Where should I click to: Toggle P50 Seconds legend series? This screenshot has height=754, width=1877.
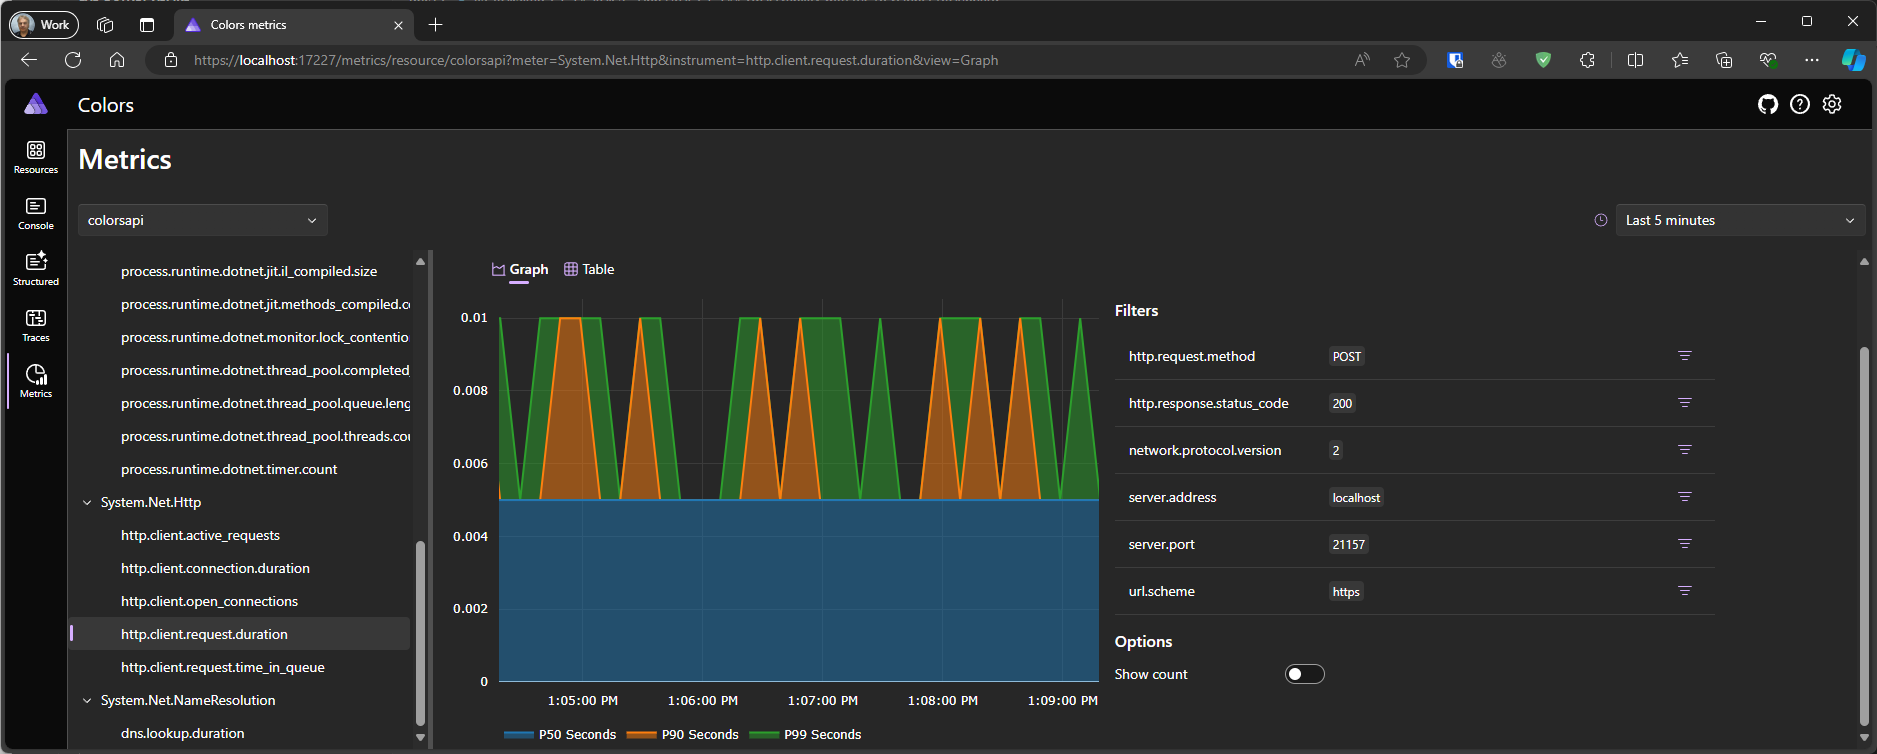[x=560, y=734]
